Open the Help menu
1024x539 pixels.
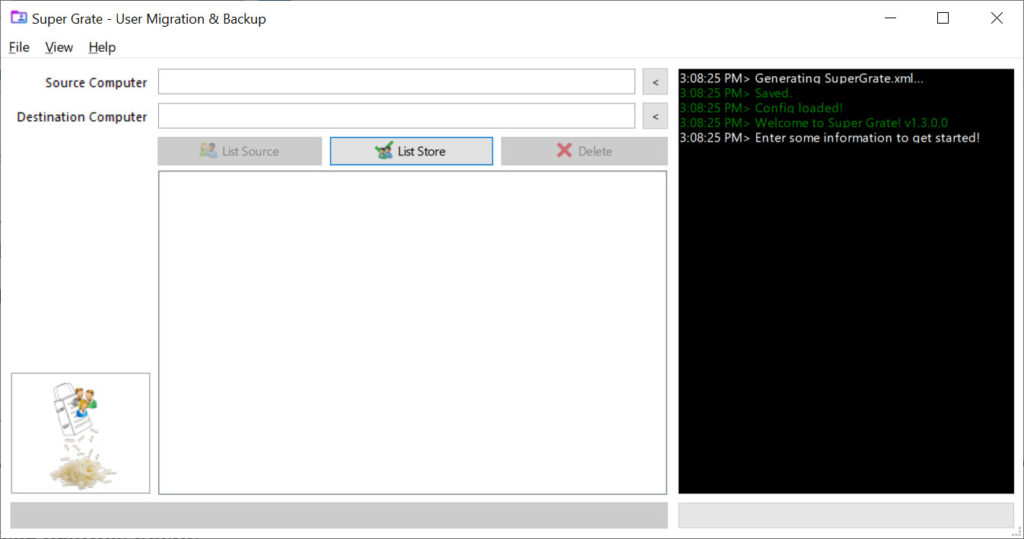coord(102,47)
